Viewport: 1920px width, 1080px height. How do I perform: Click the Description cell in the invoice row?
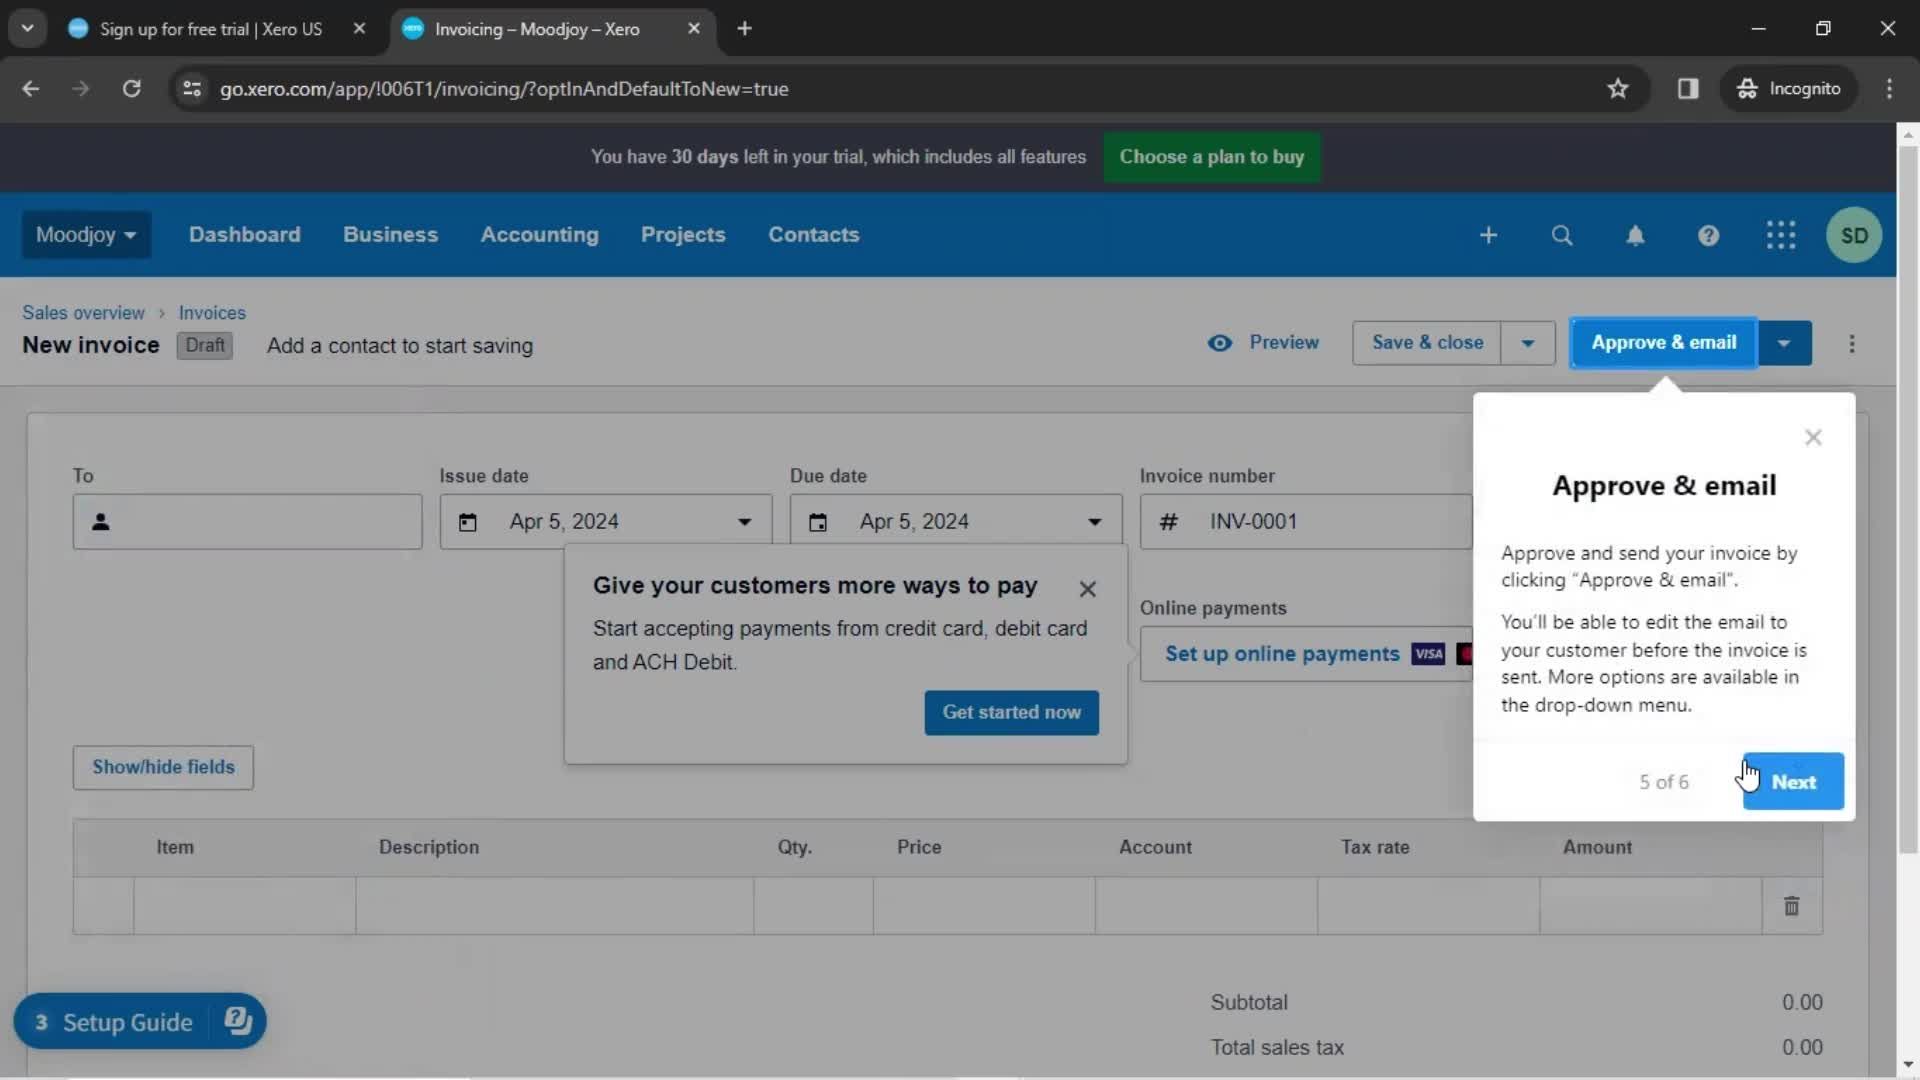pyautogui.click(x=554, y=906)
